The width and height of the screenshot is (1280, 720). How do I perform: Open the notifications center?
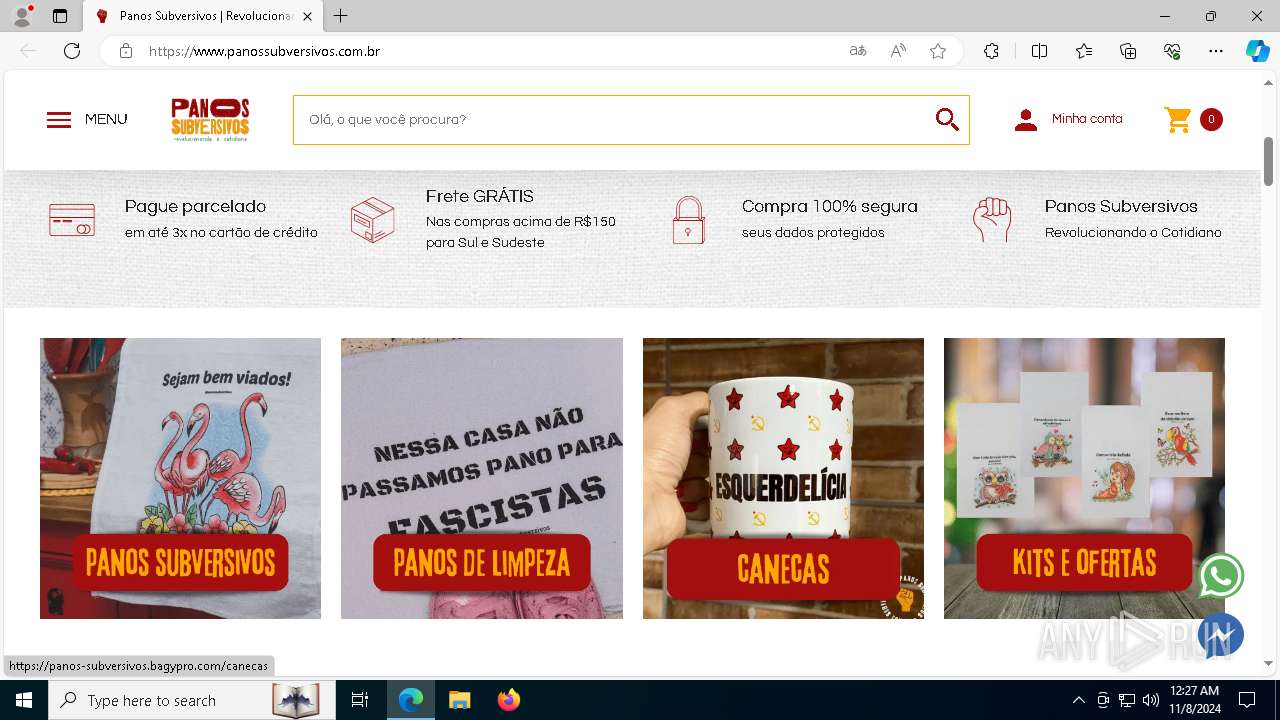click(1247, 700)
